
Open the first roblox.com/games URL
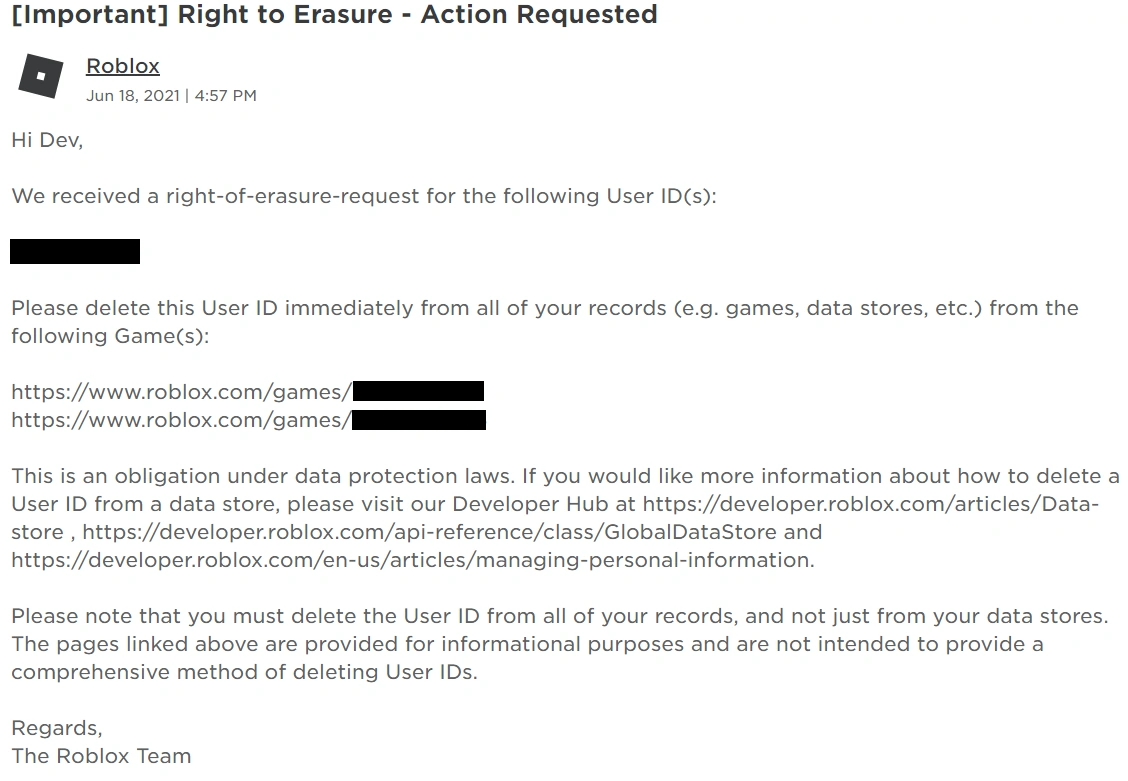click(x=181, y=392)
